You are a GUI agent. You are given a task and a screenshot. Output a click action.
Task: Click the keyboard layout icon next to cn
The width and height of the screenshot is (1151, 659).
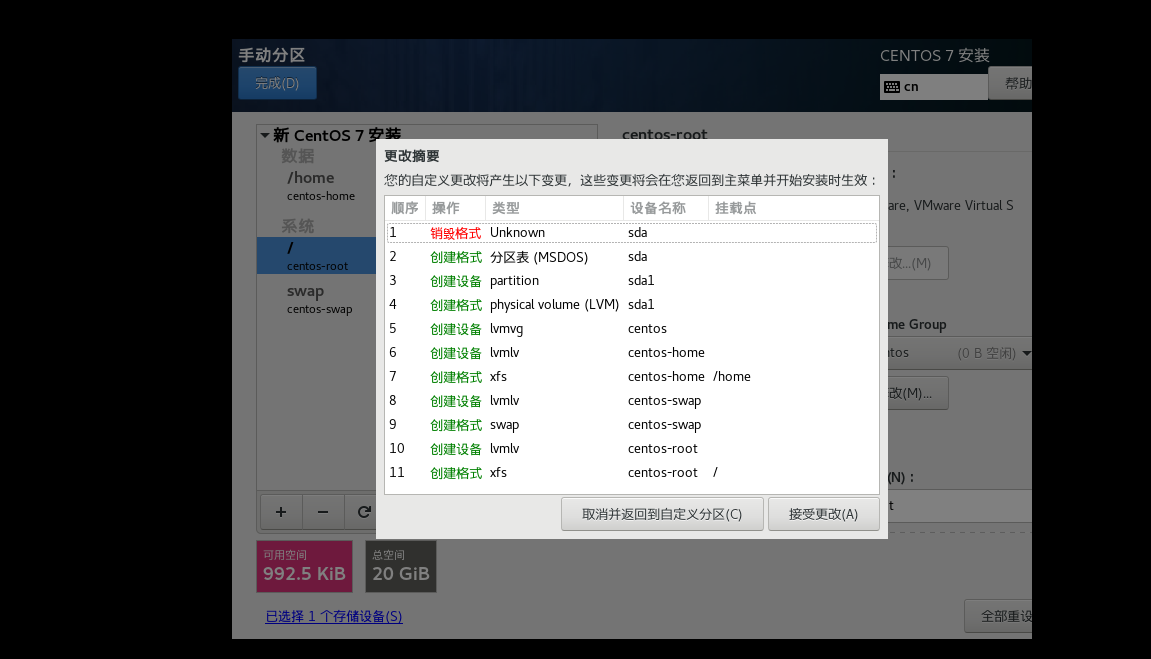tap(892, 87)
